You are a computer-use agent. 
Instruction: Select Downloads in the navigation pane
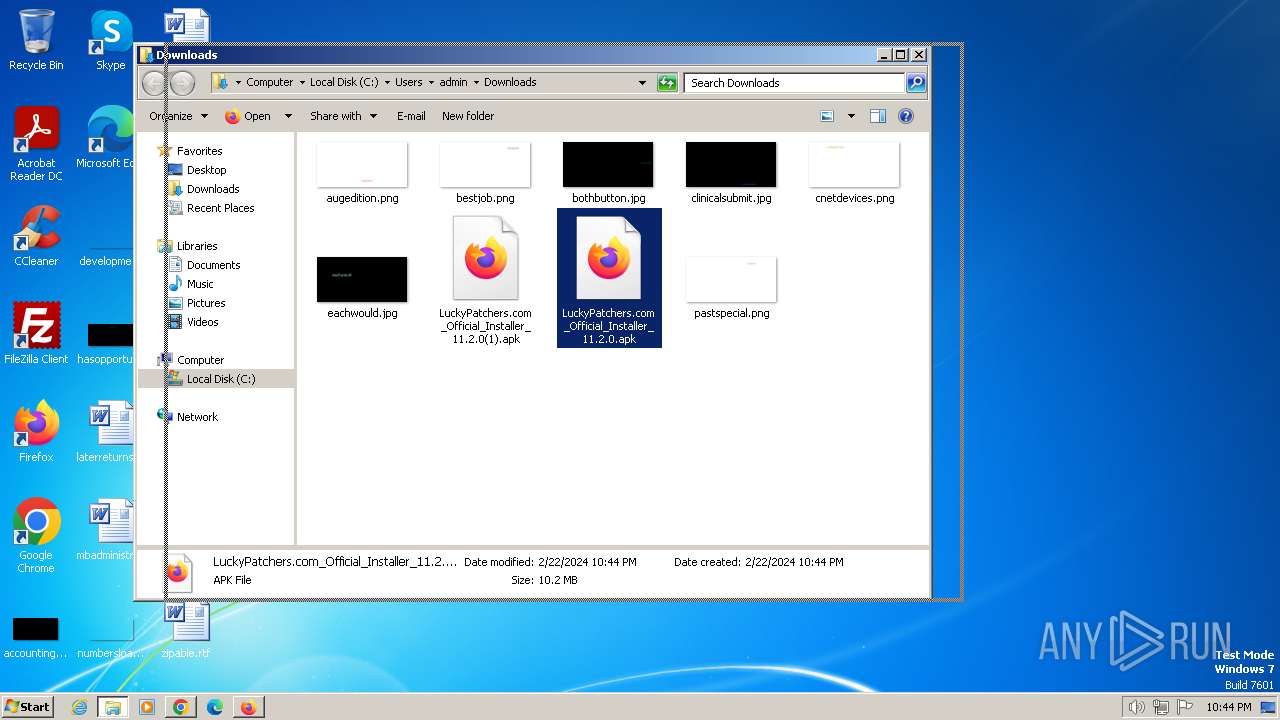(x=213, y=189)
